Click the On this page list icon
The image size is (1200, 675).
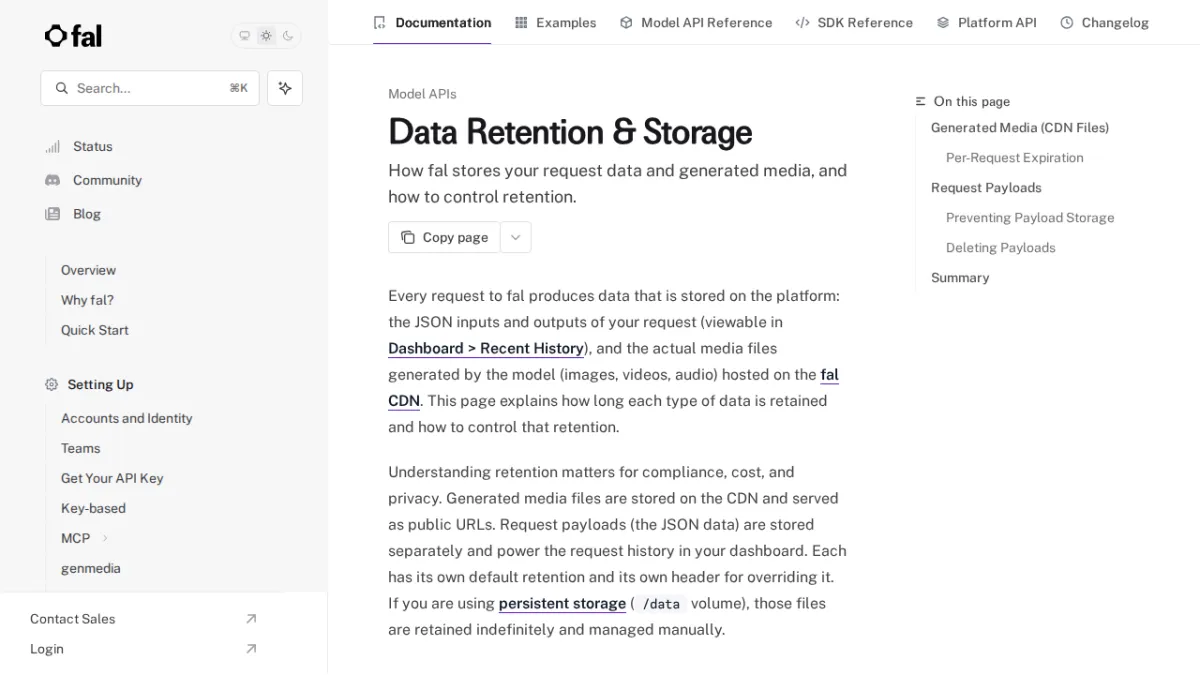click(x=921, y=101)
